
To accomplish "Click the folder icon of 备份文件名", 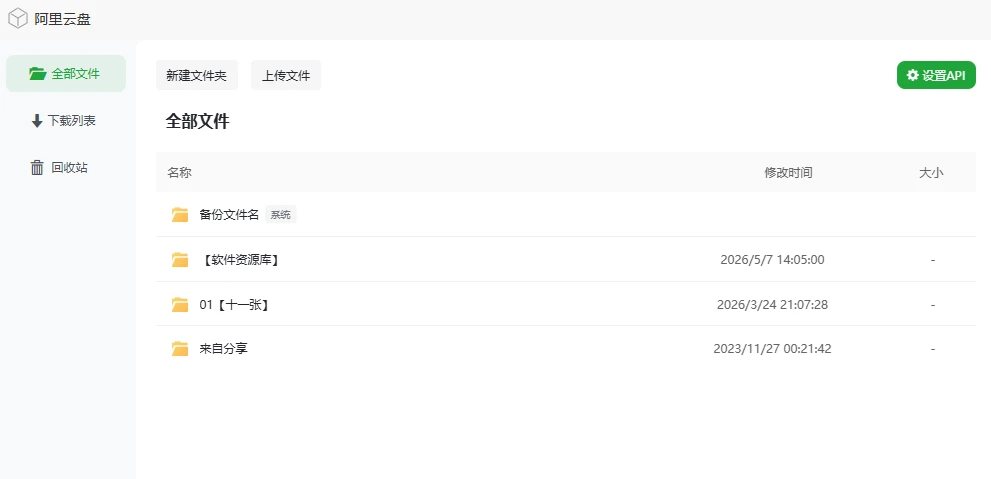I will click(180, 215).
